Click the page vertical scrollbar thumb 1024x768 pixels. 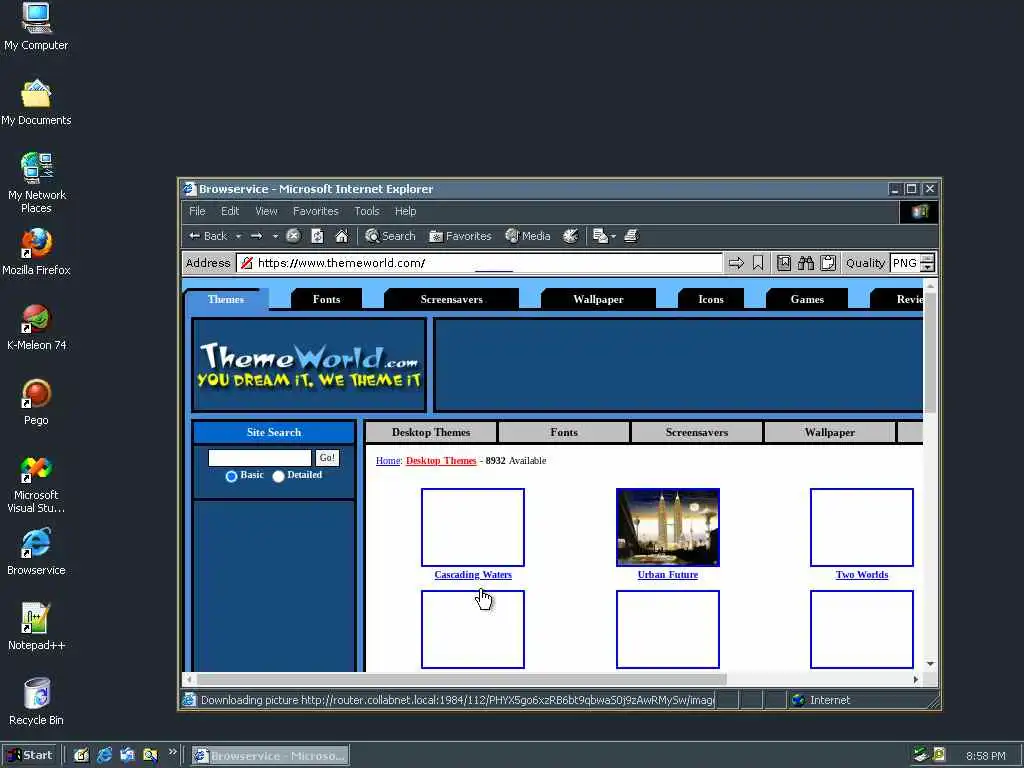pyautogui.click(x=930, y=353)
